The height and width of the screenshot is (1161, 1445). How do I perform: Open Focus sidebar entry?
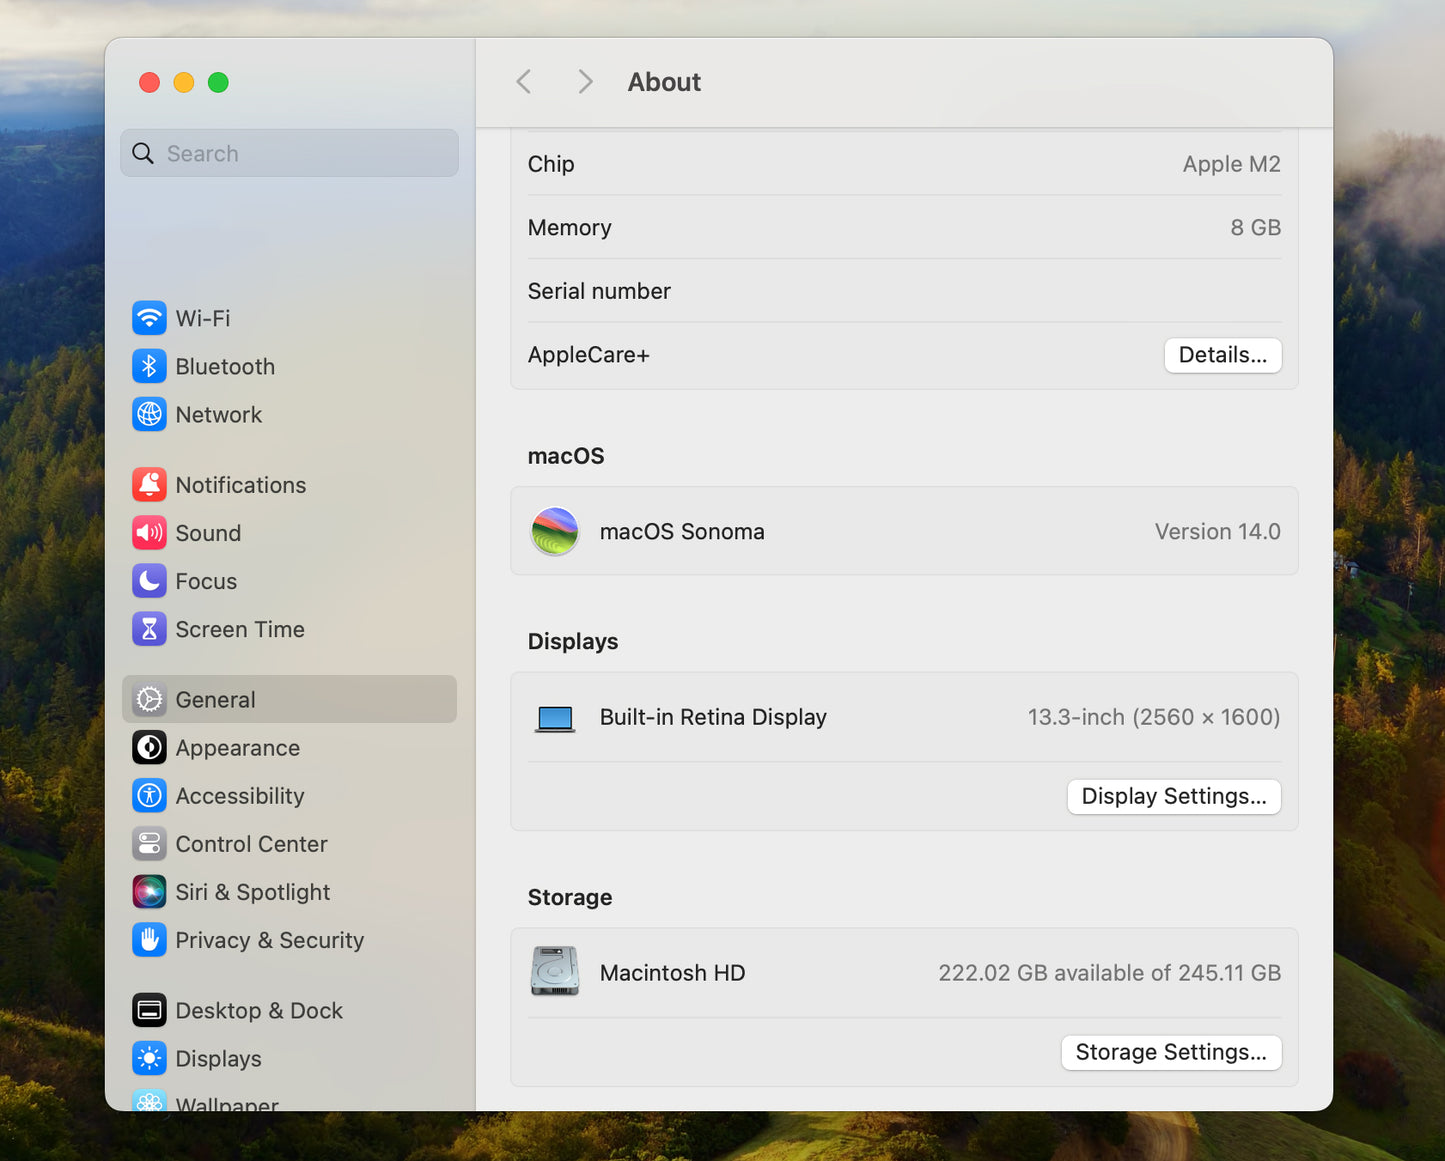206,581
